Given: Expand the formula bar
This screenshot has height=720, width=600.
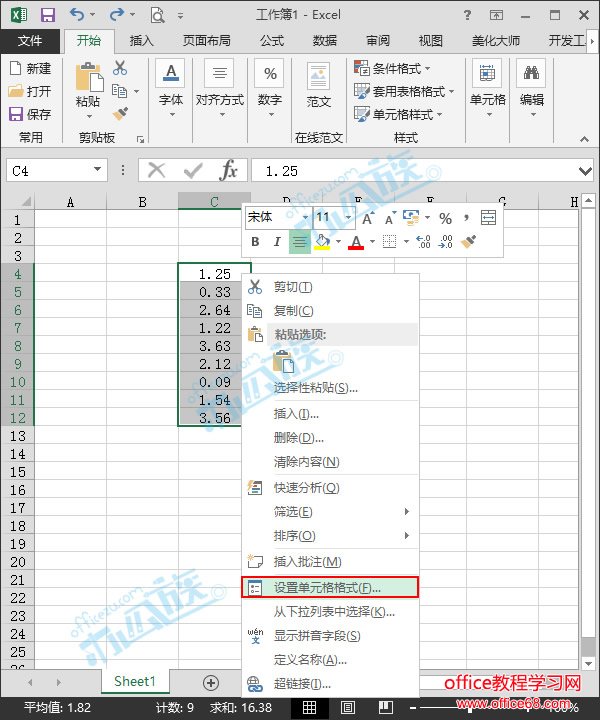Looking at the screenshot, I should tap(585, 171).
